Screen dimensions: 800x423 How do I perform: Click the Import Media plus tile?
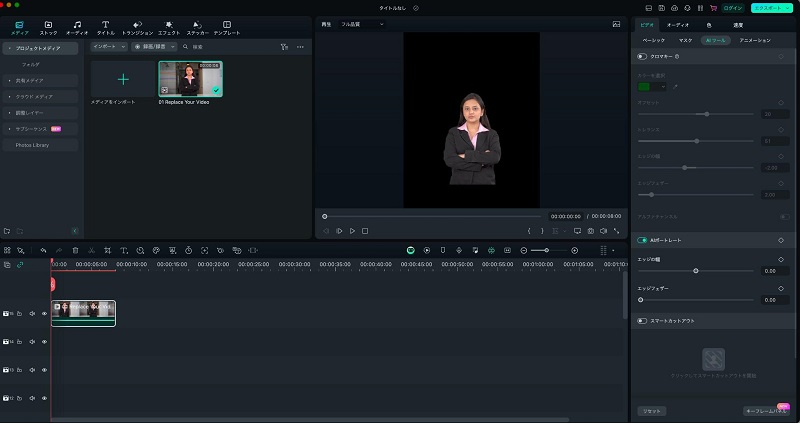pos(123,79)
